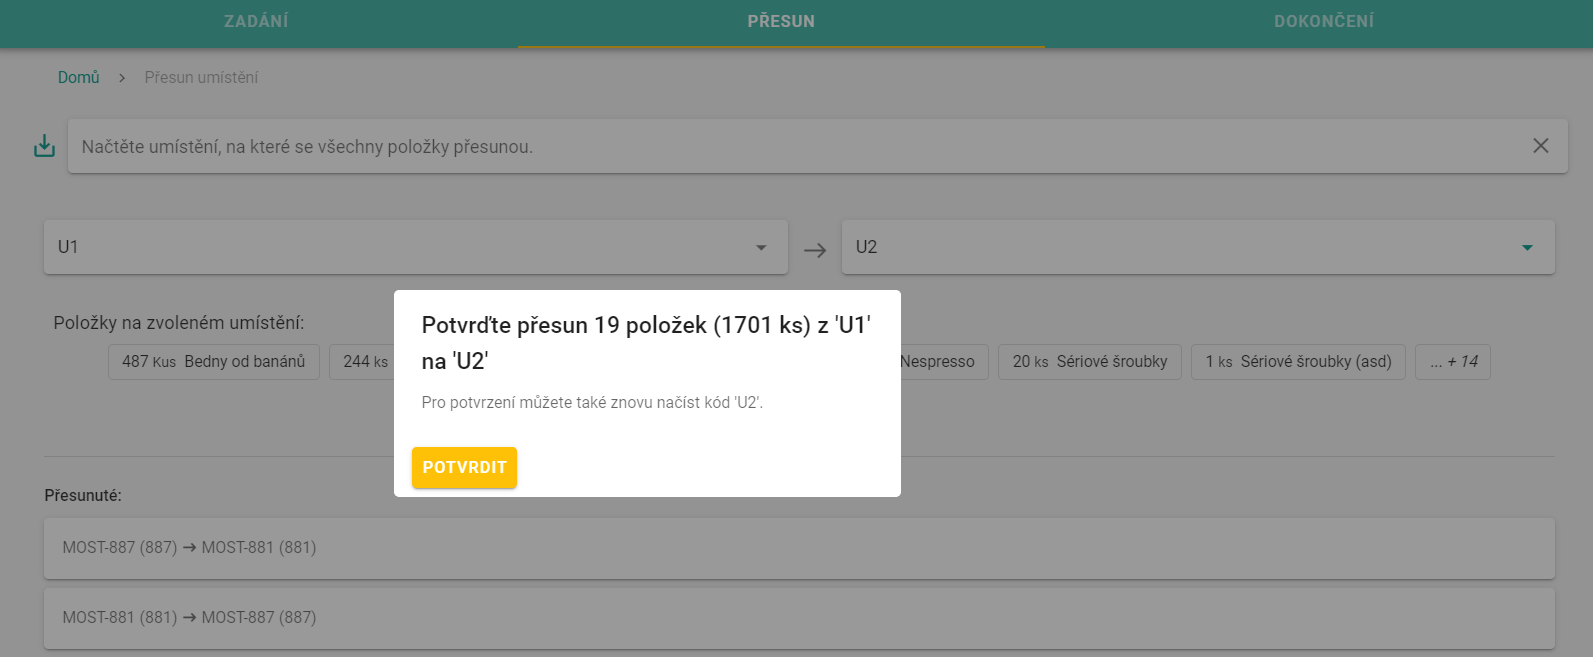Click the scan location import icon
Screen dimensions: 1593x657
[x=44, y=146]
